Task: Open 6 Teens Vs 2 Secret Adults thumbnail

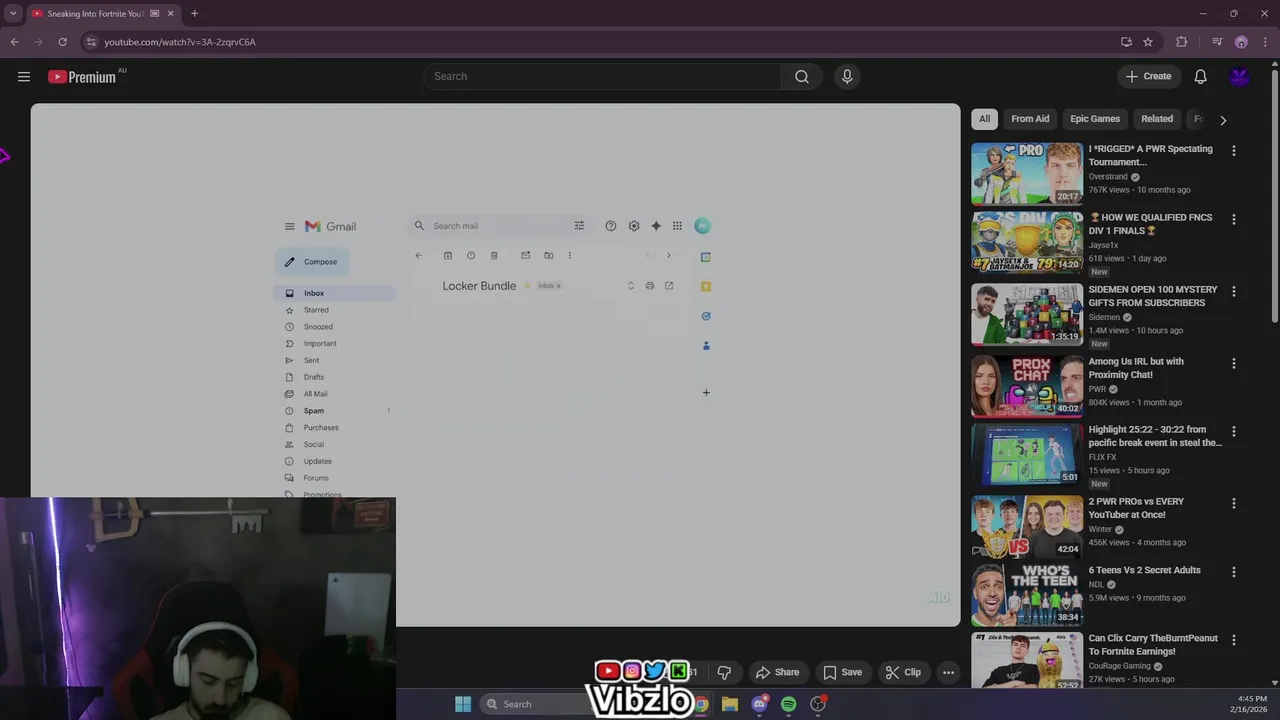Action: coord(1027,596)
